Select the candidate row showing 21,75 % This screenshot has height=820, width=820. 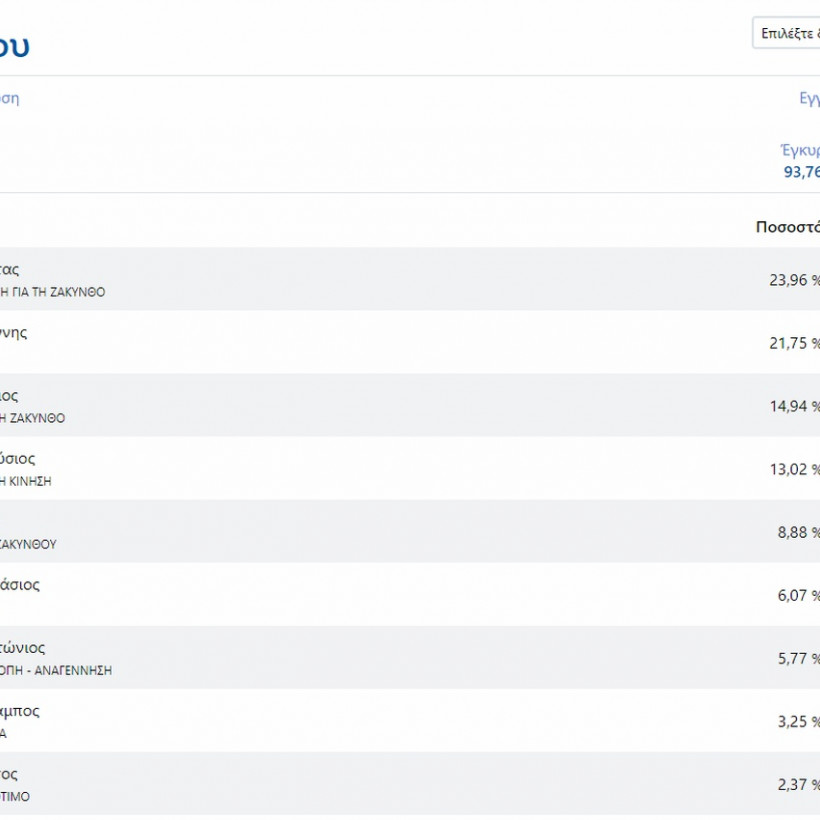tap(400, 342)
